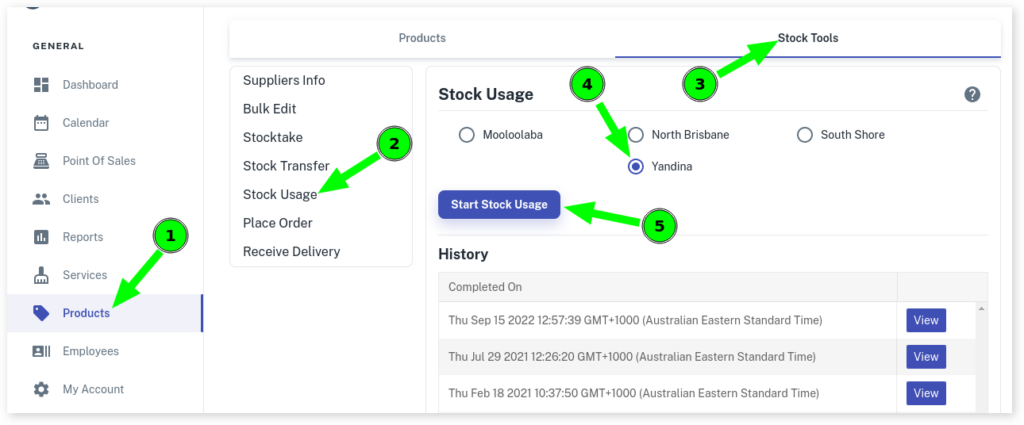1024x425 pixels.
Task: Click the Point Of Sales register icon
Action: click(x=41, y=161)
